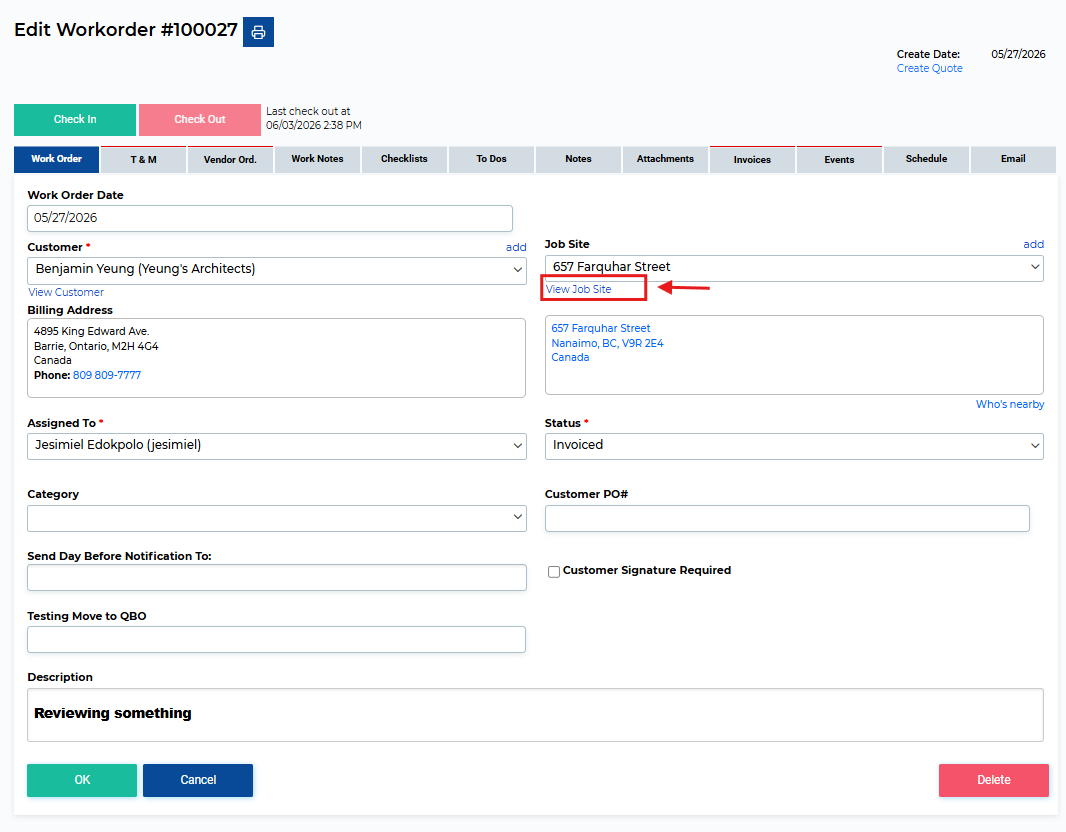The width and height of the screenshot is (1066, 832).
Task: Click the print workorder icon
Action: [258, 32]
